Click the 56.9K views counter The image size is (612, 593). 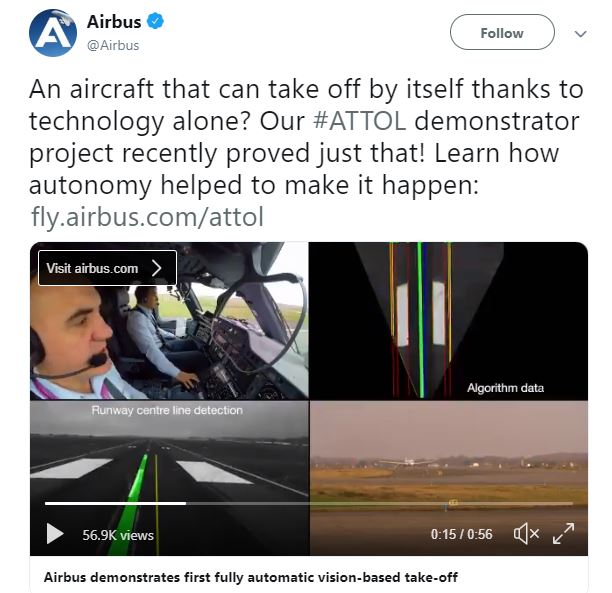(x=118, y=535)
